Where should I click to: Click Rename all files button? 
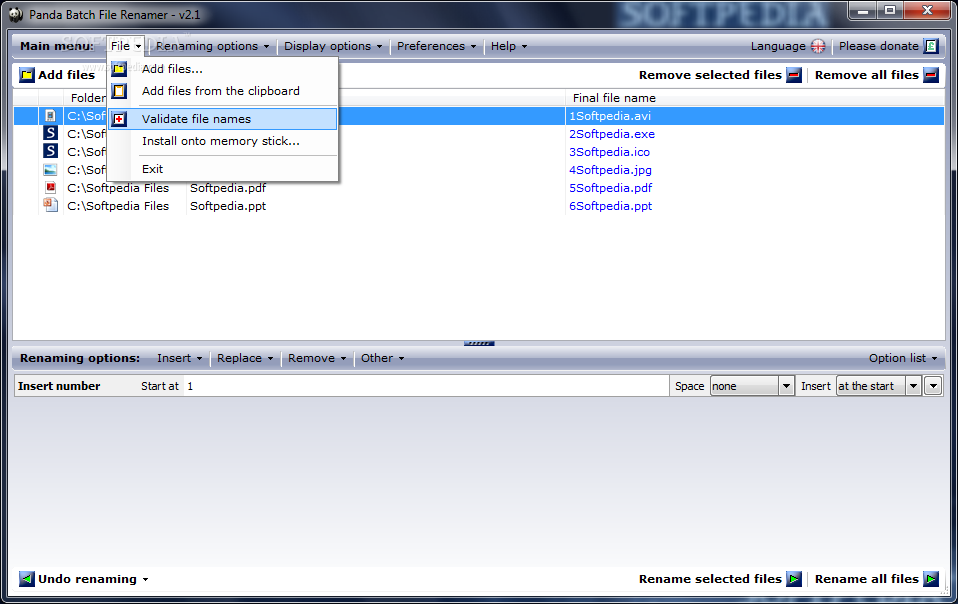876,578
